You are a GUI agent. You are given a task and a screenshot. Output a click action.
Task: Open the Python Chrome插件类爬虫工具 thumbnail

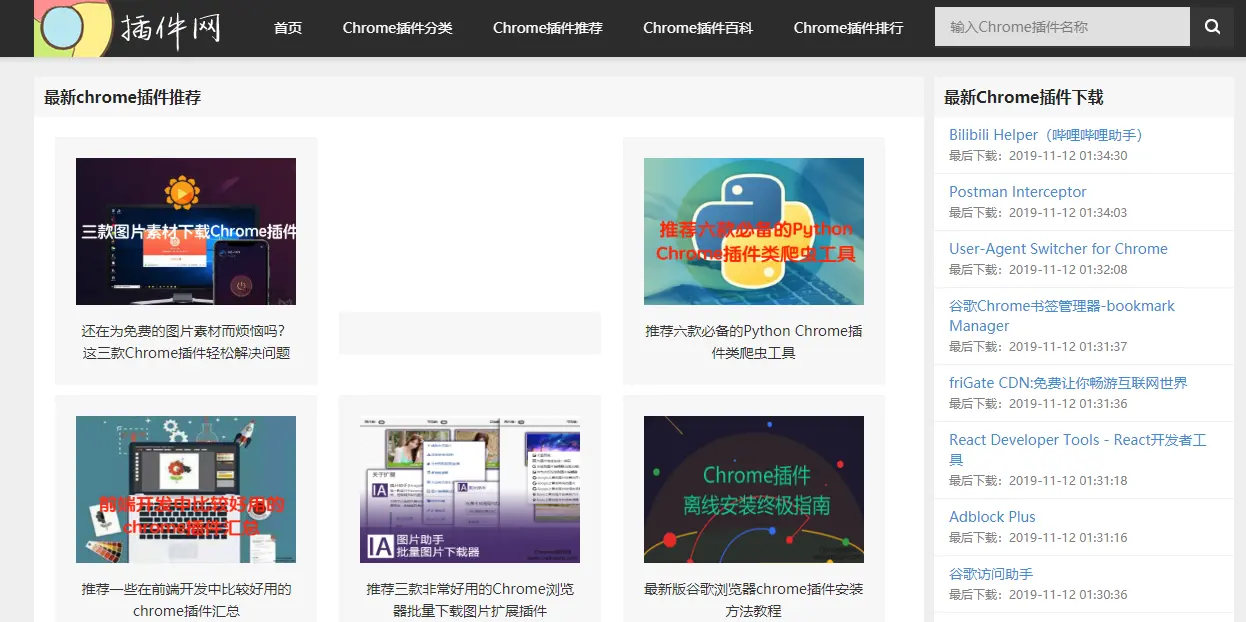[x=754, y=231]
